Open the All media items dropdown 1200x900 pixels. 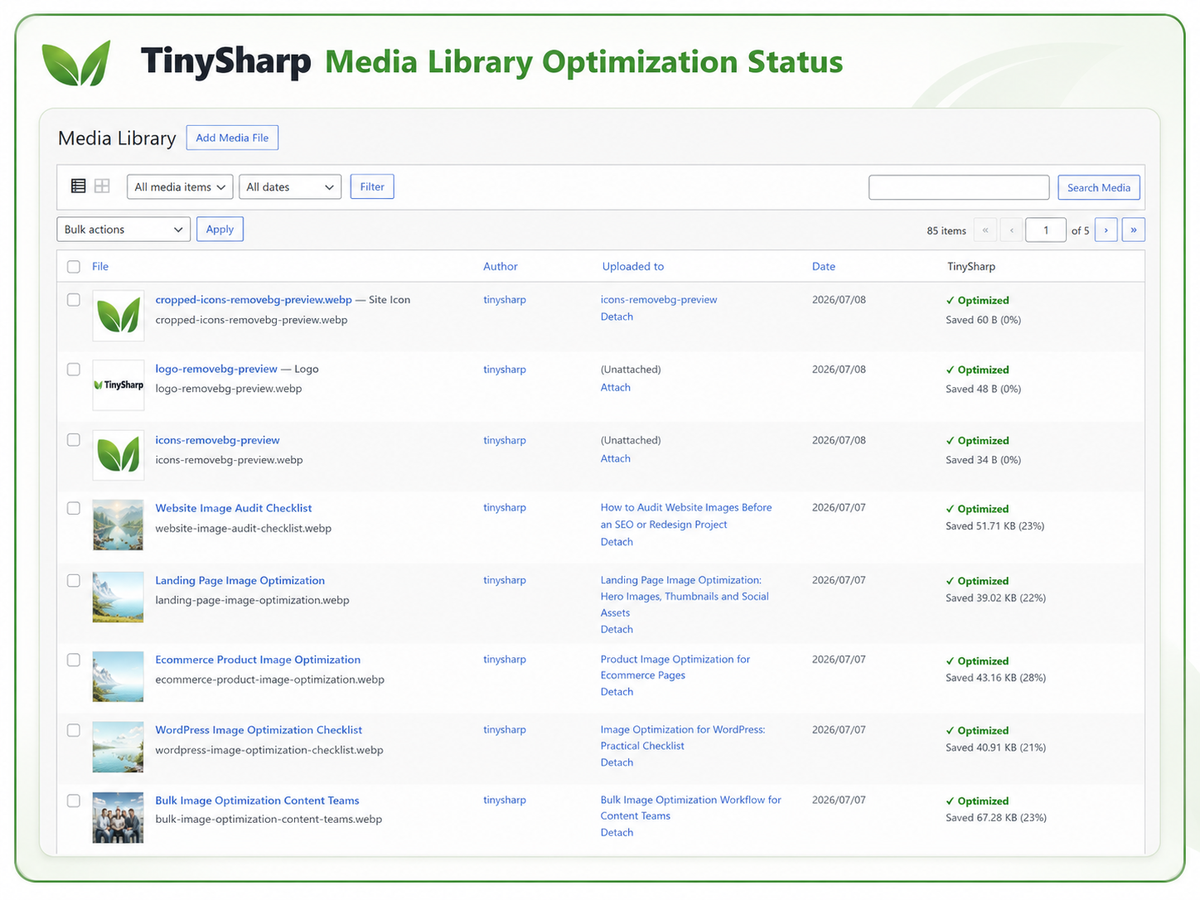click(180, 187)
